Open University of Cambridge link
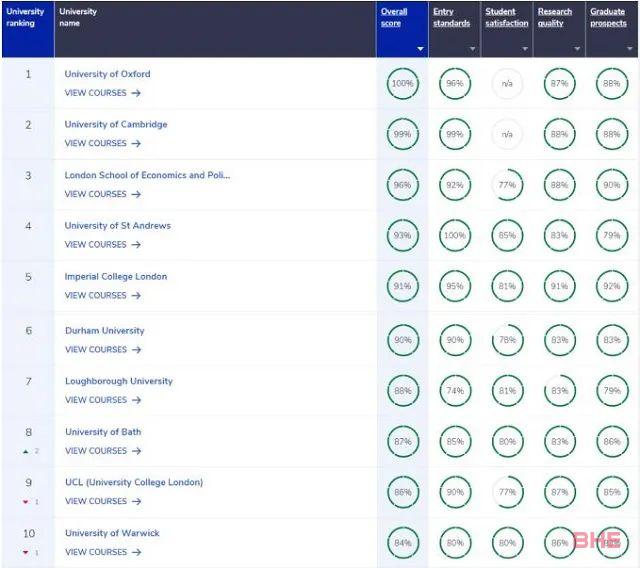 coord(116,124)
